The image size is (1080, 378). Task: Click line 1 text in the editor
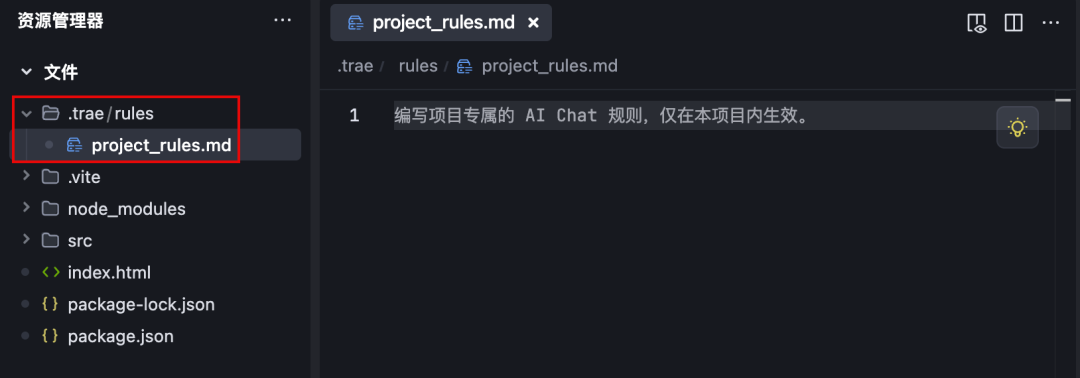(x=601, y=115)
